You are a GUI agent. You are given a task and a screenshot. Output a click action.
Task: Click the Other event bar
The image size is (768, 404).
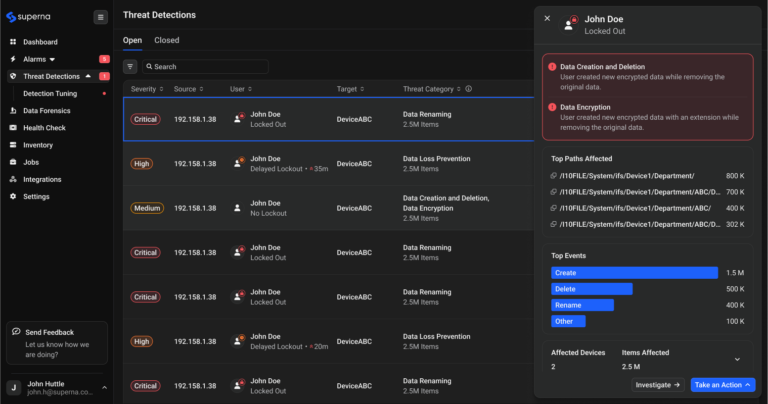pos(568,321)
